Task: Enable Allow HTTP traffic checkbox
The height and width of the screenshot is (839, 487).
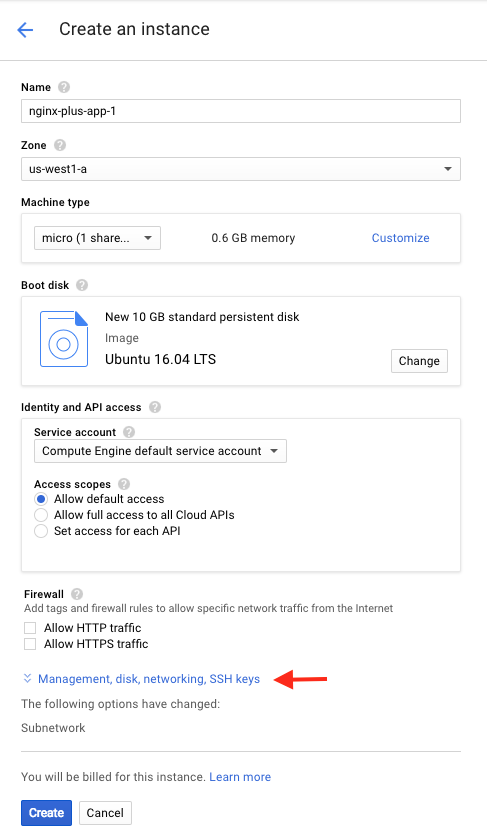Action: coord(30,628)
